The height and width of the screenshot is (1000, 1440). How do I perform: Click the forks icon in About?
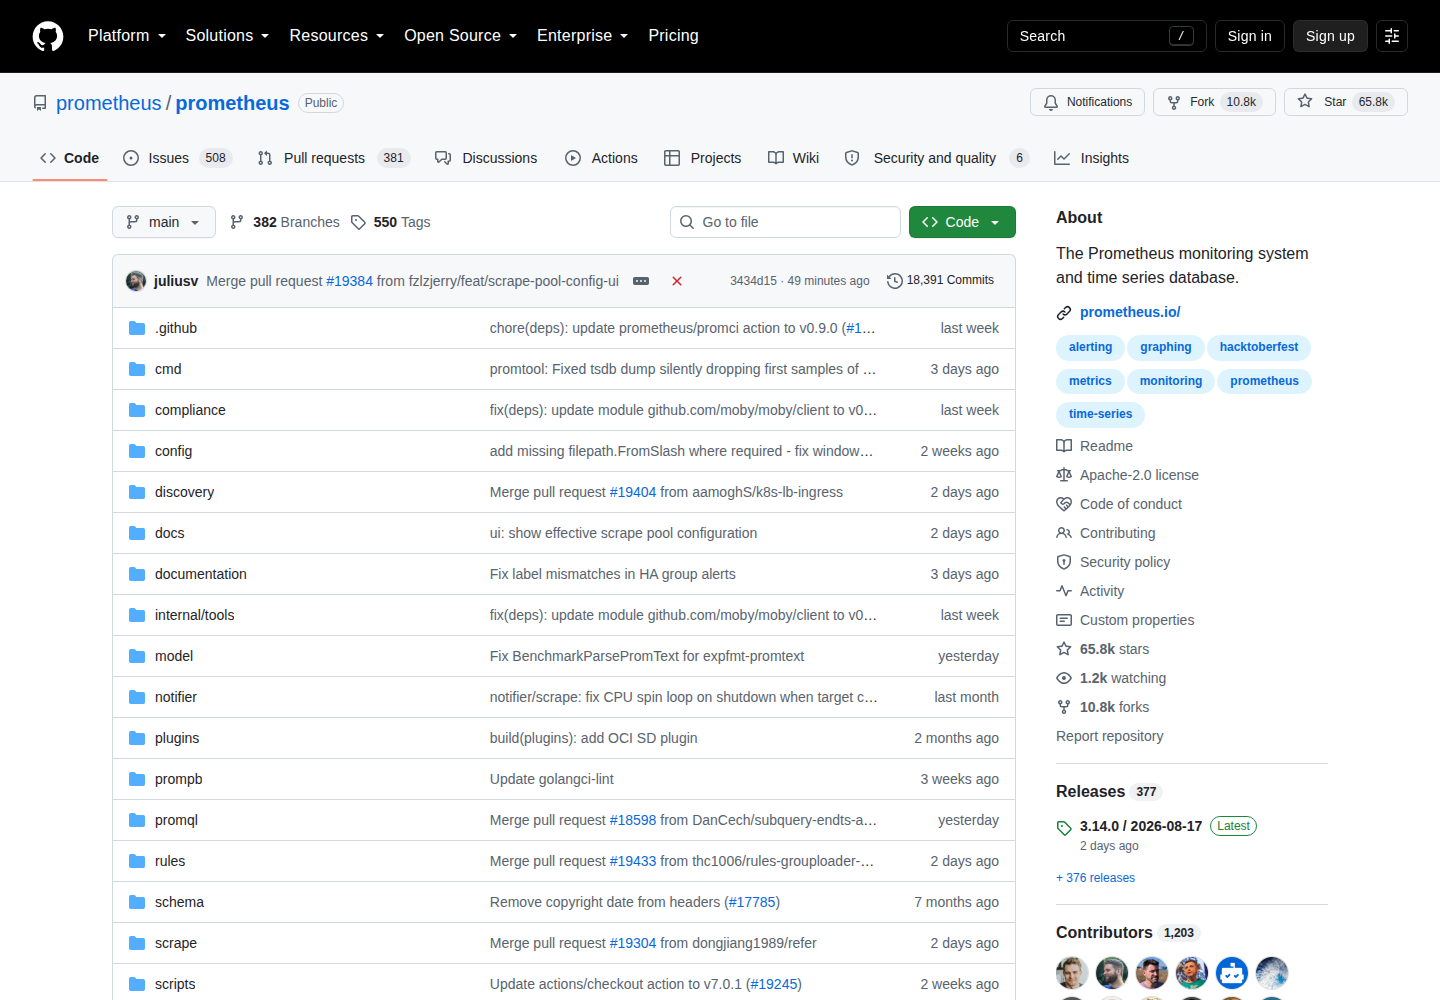(1064, 707)
